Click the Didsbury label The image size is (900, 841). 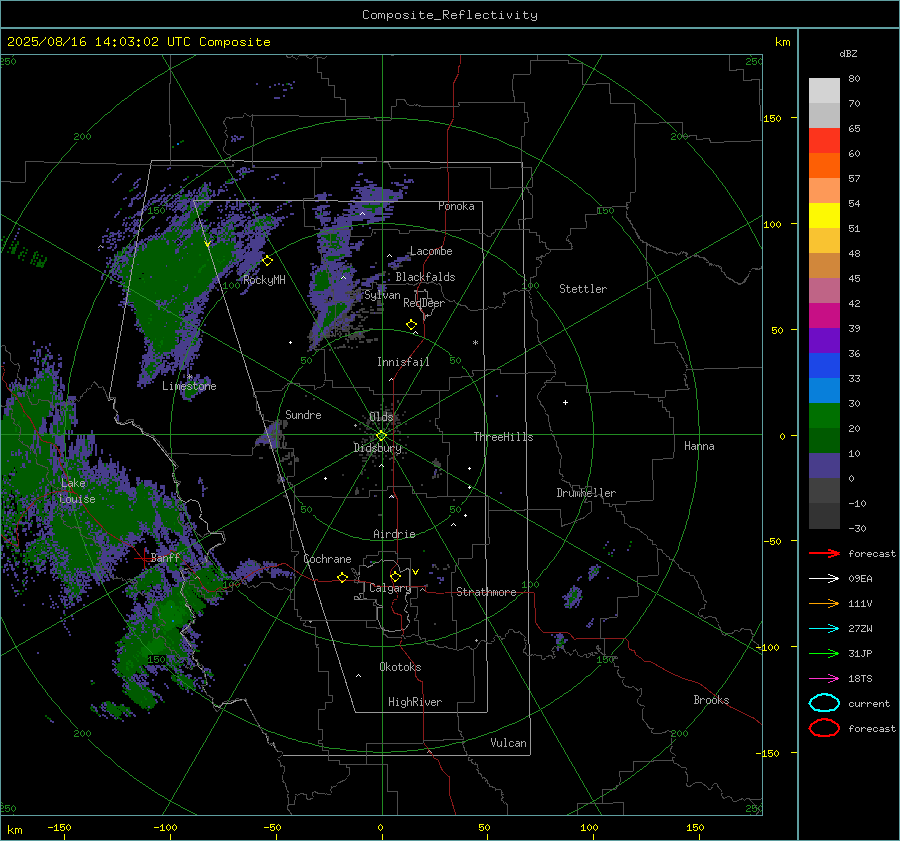pos(377,448)
